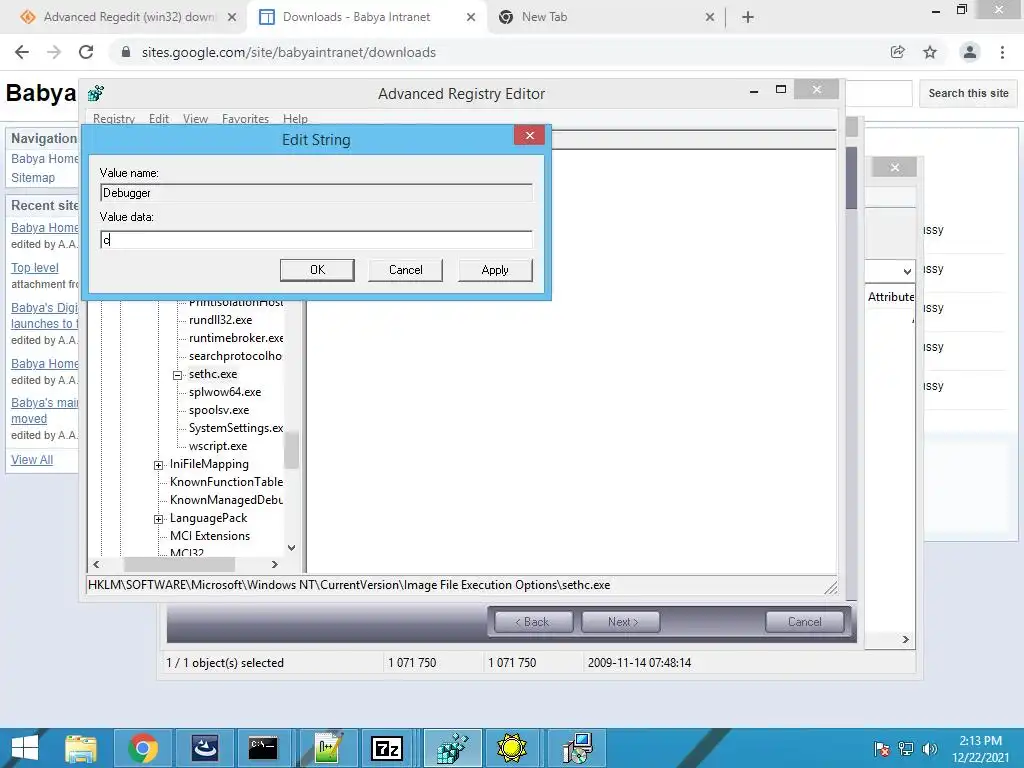
Task: Select splwow64.exe in the registry tree
Action: (x=225, y=392)
